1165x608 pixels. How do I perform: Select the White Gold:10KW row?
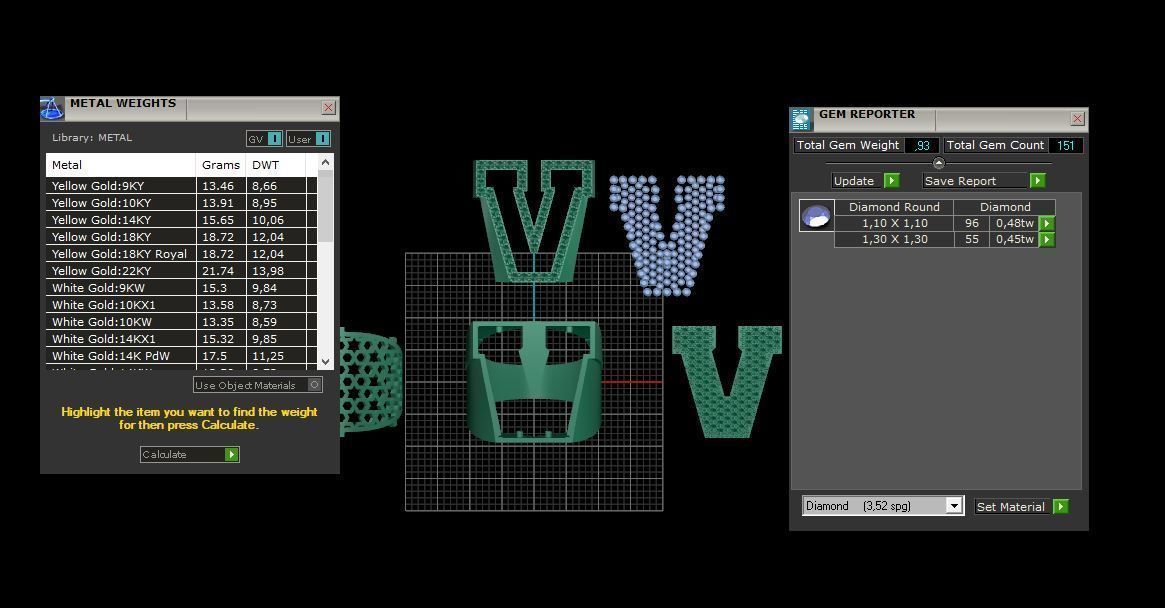coord(181,322)
